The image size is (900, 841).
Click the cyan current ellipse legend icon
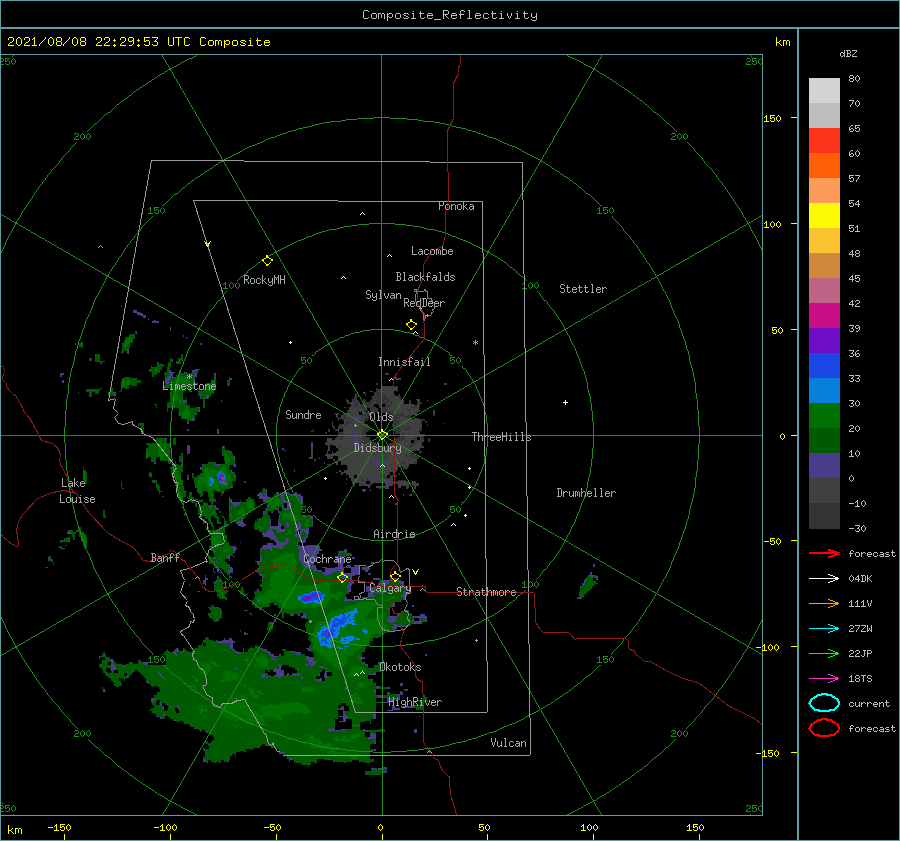(824, 703)
